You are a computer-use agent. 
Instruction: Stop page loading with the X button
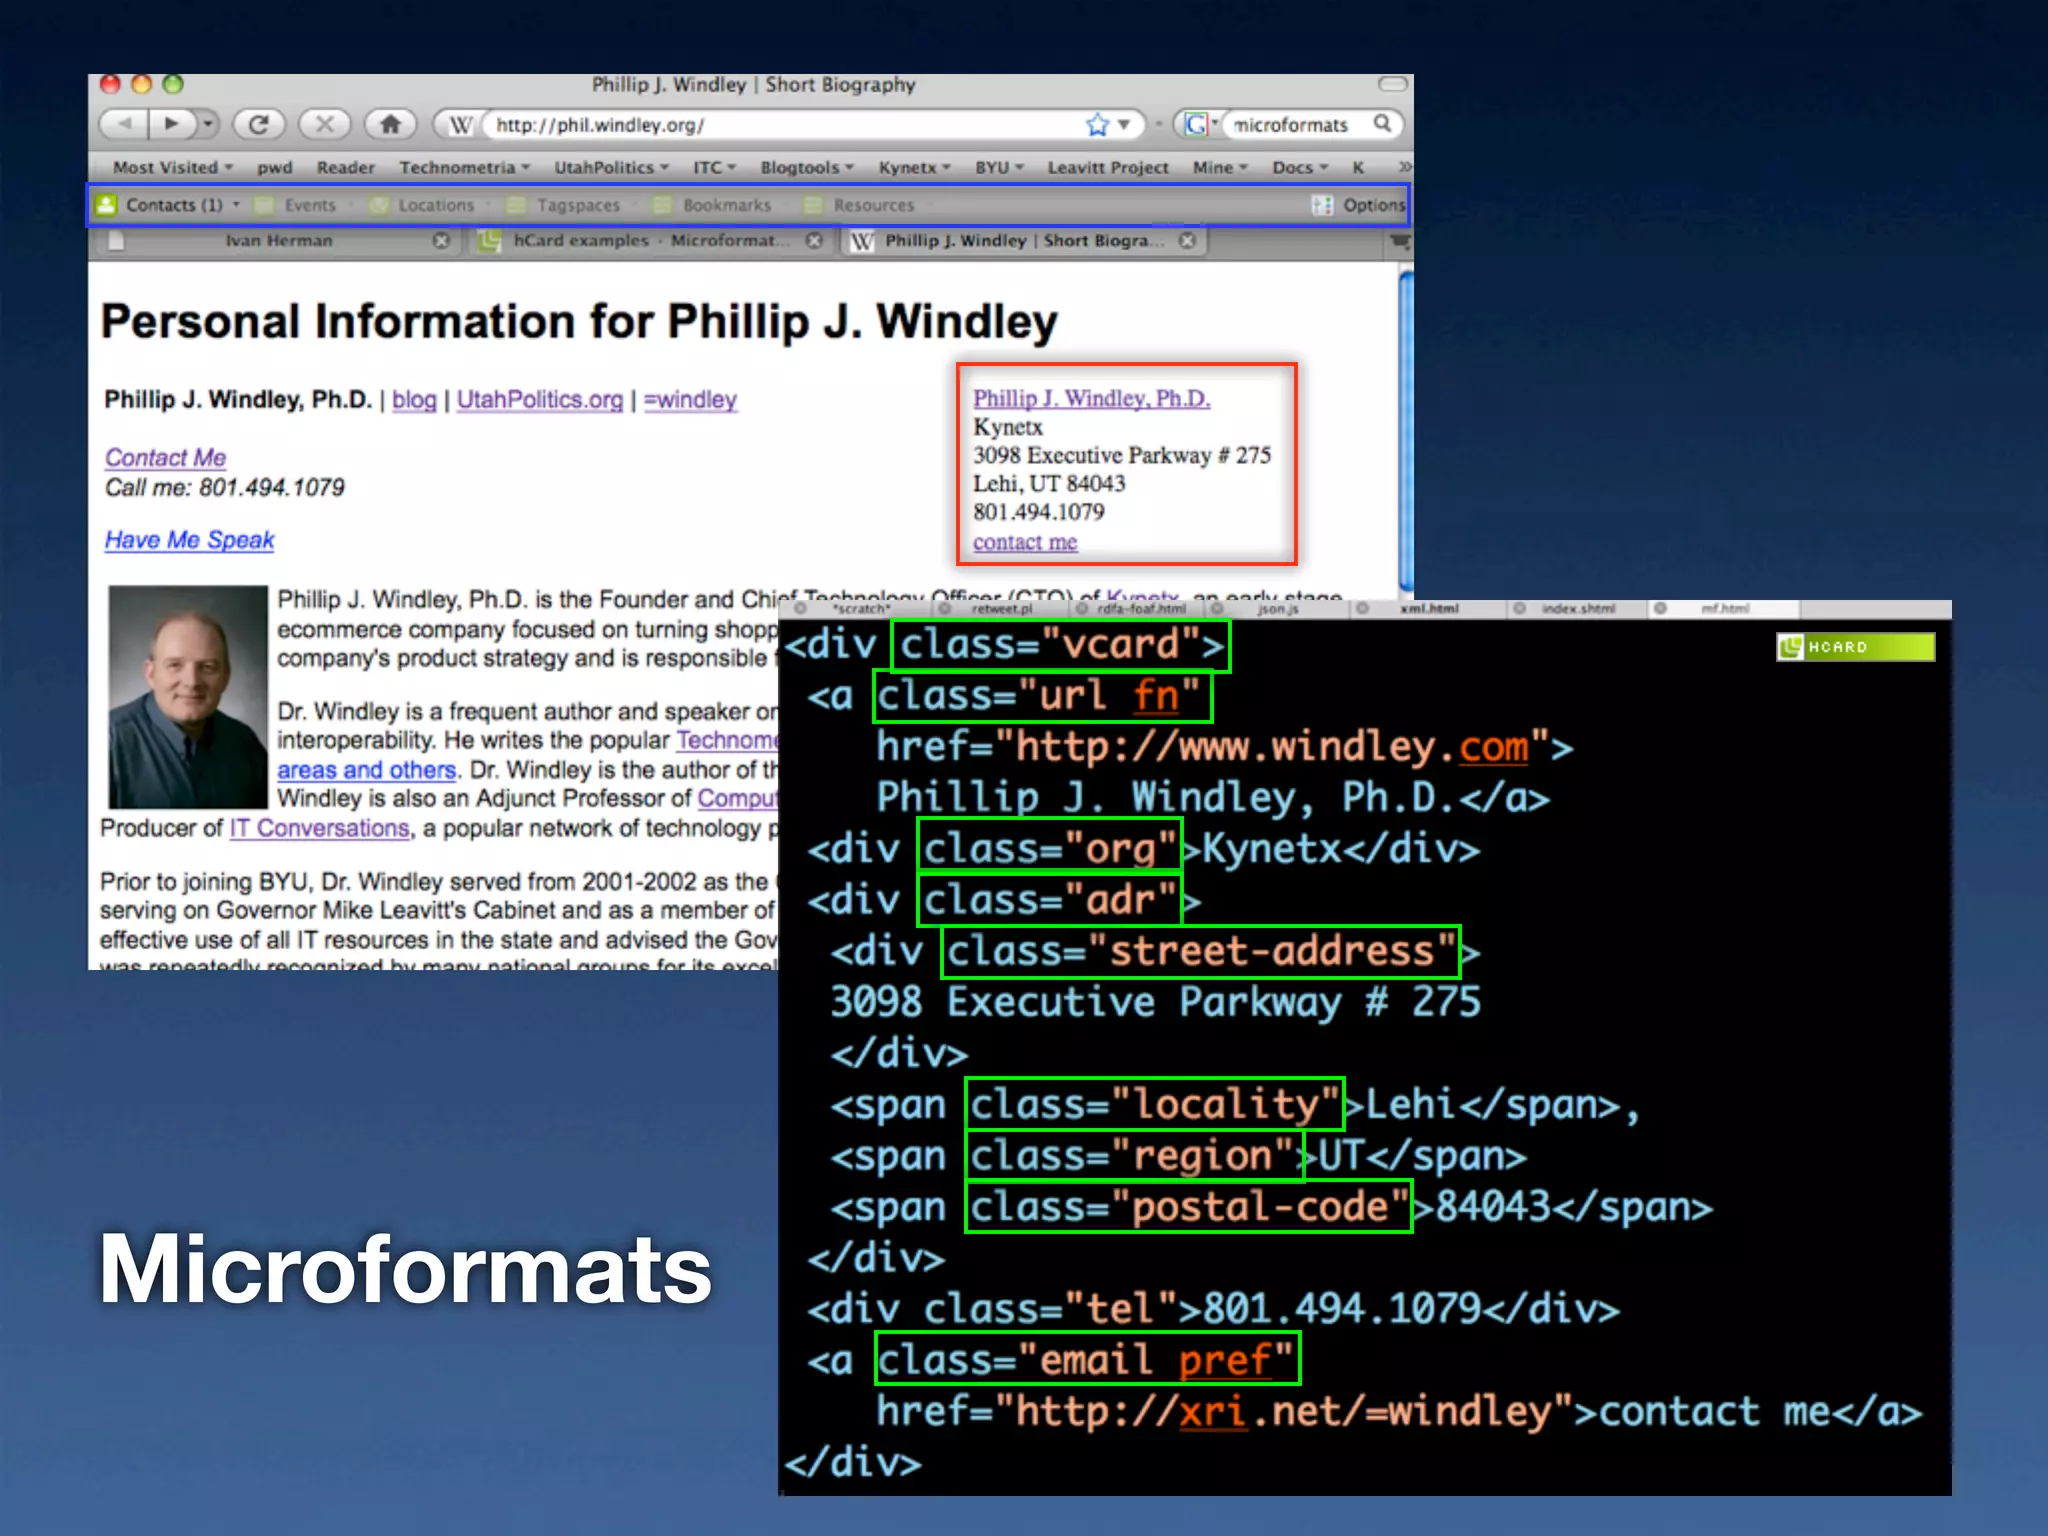(325, 124)
